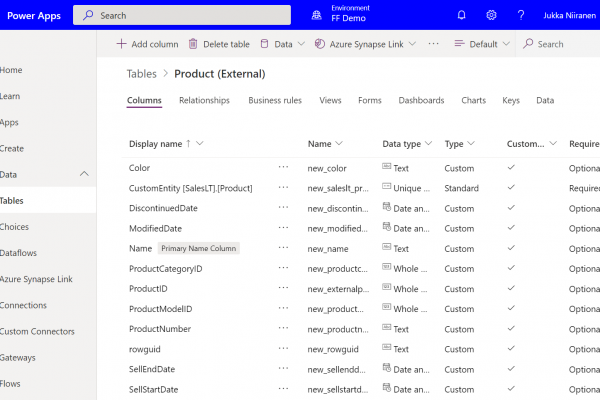Switch to the Relationships tab
Viewport: 600px width, 400px height.
[204, 100]
